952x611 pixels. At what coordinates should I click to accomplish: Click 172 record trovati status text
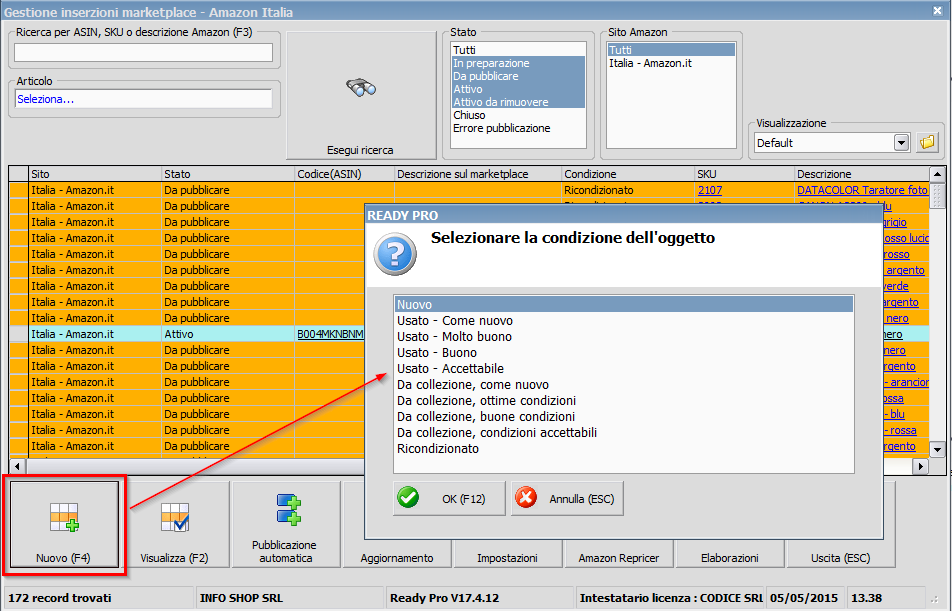[x=60, y=598]
